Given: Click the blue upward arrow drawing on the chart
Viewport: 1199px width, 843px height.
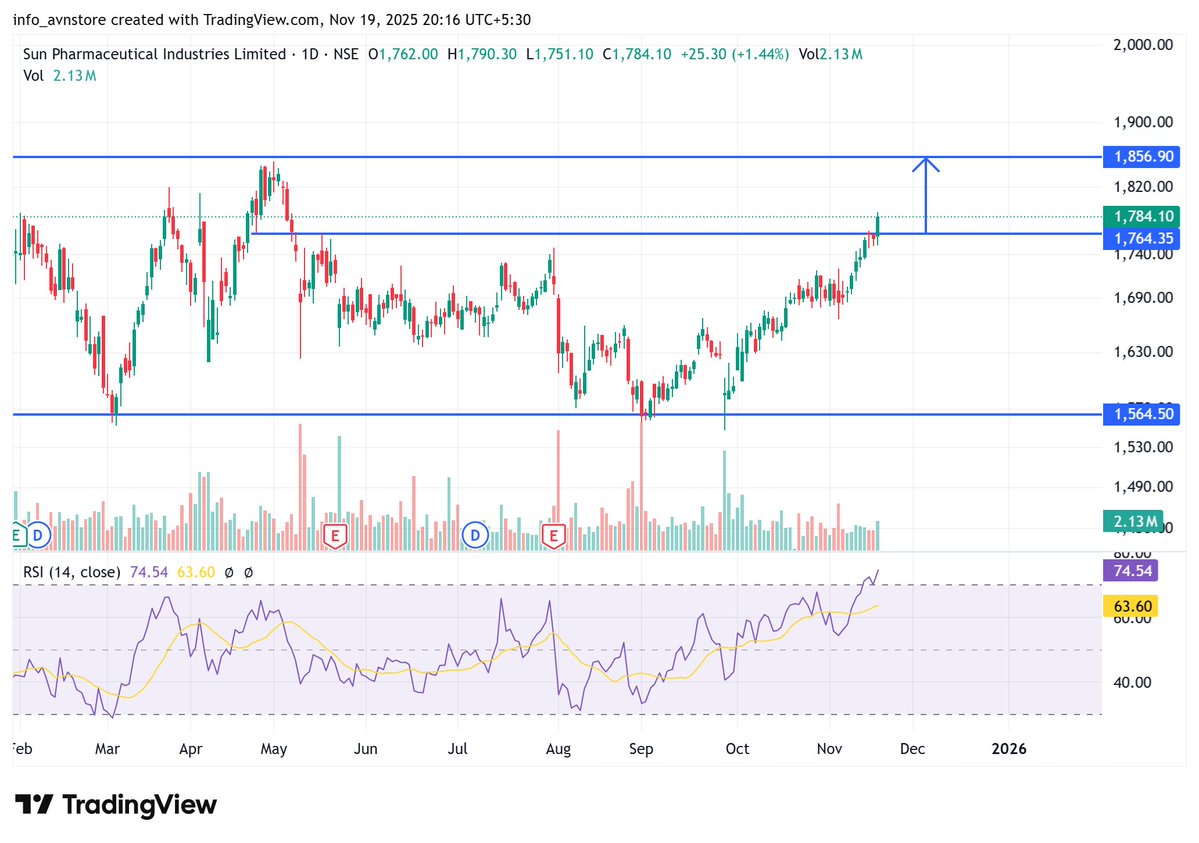Looking at the screenshot, I should click(x=927, y=195).
